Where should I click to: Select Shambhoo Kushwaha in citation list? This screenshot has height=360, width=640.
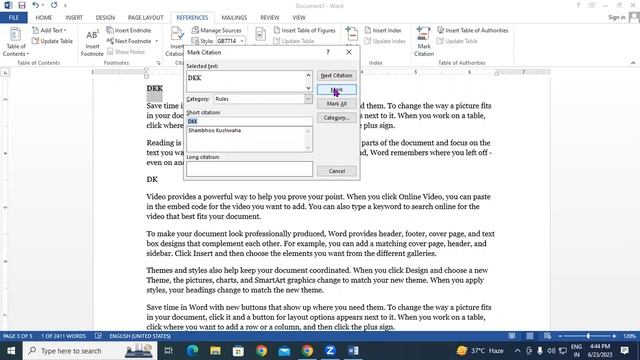215,131
